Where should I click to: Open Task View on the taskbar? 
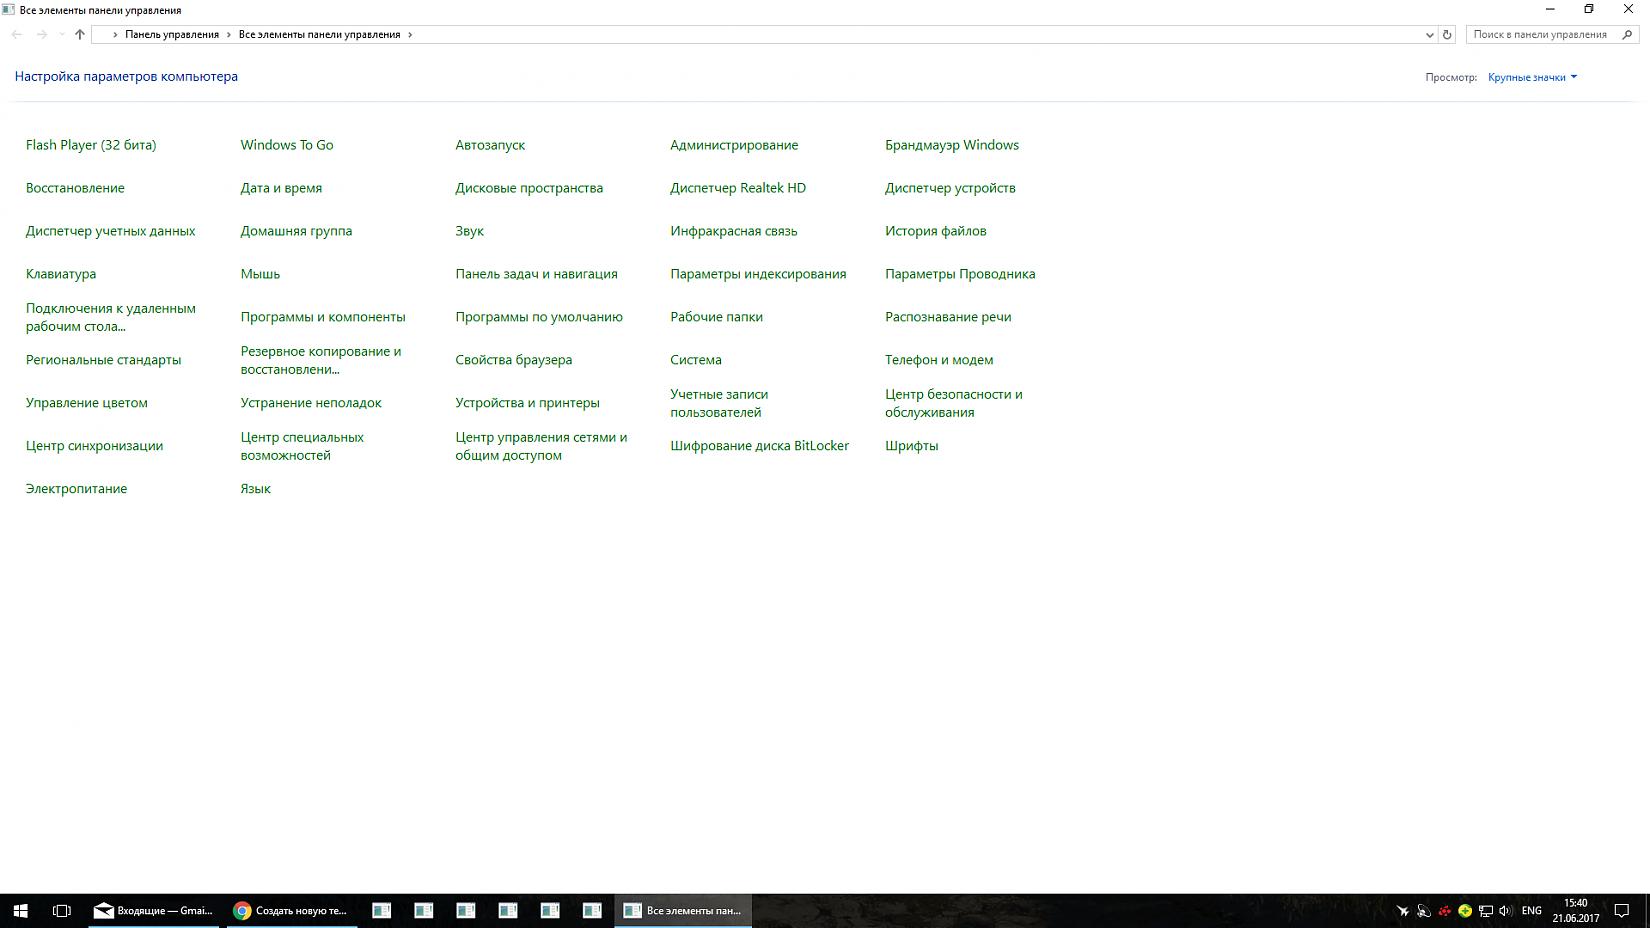click(x=62, y=910)
